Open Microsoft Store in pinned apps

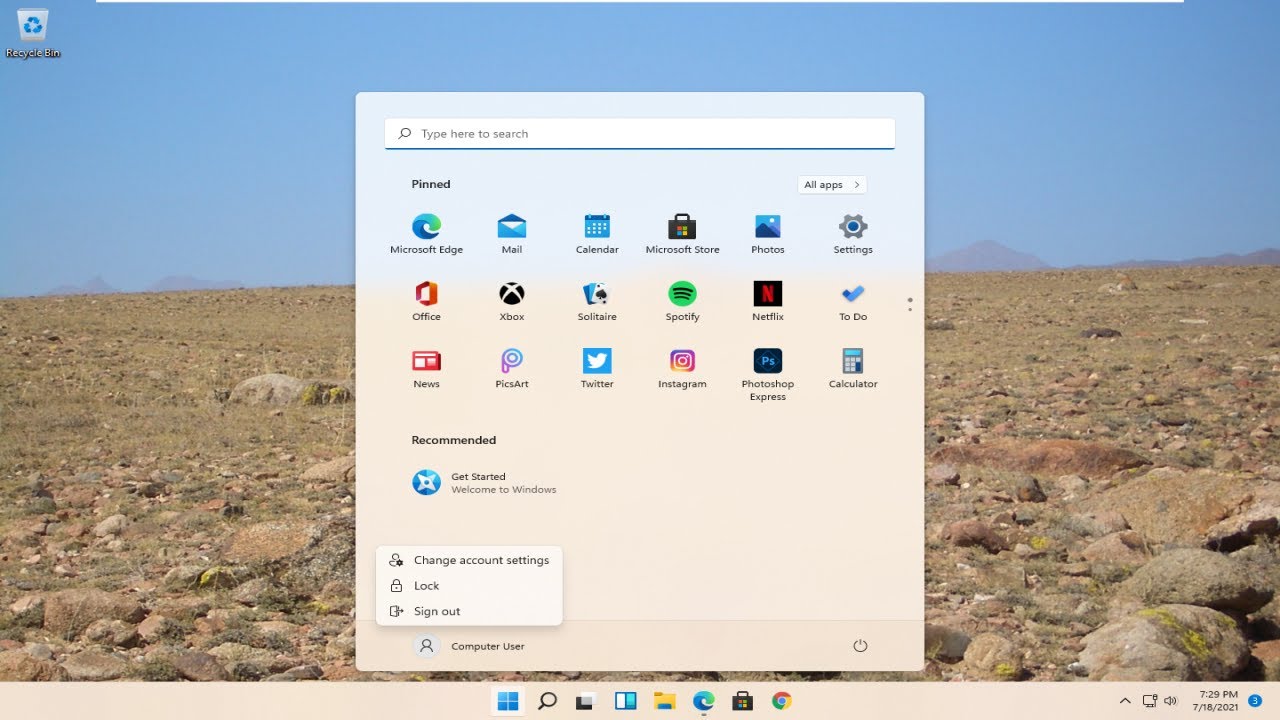[682, 234]
